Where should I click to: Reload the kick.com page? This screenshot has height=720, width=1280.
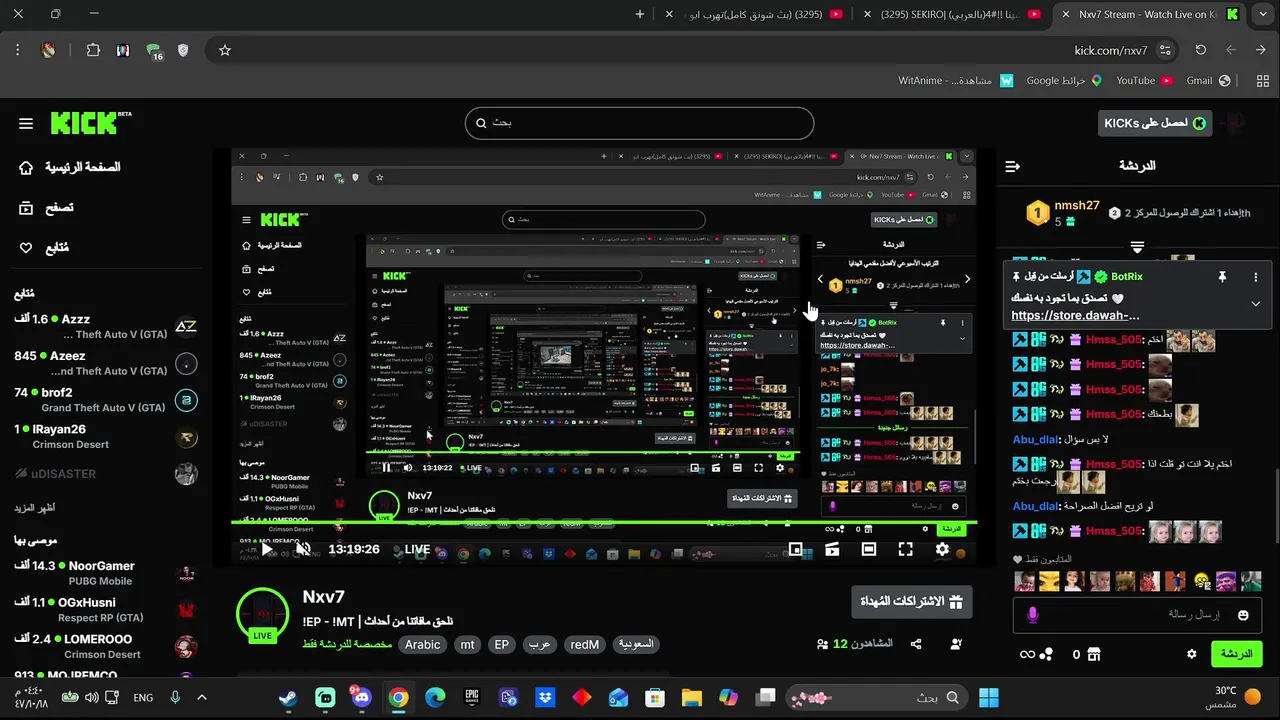click(x=1200, y=50)
